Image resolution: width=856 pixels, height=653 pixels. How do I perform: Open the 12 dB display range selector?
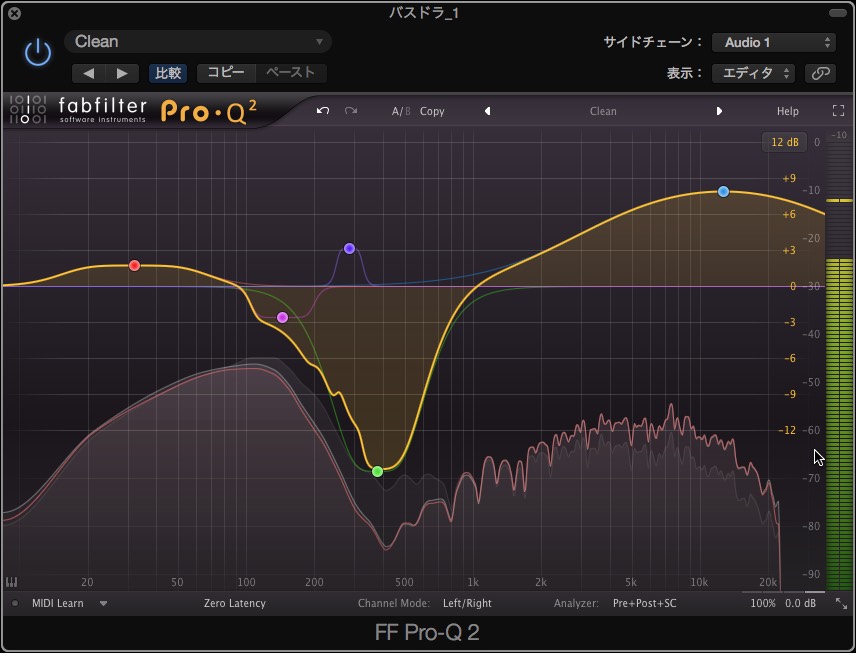click(x=784, y=142)
